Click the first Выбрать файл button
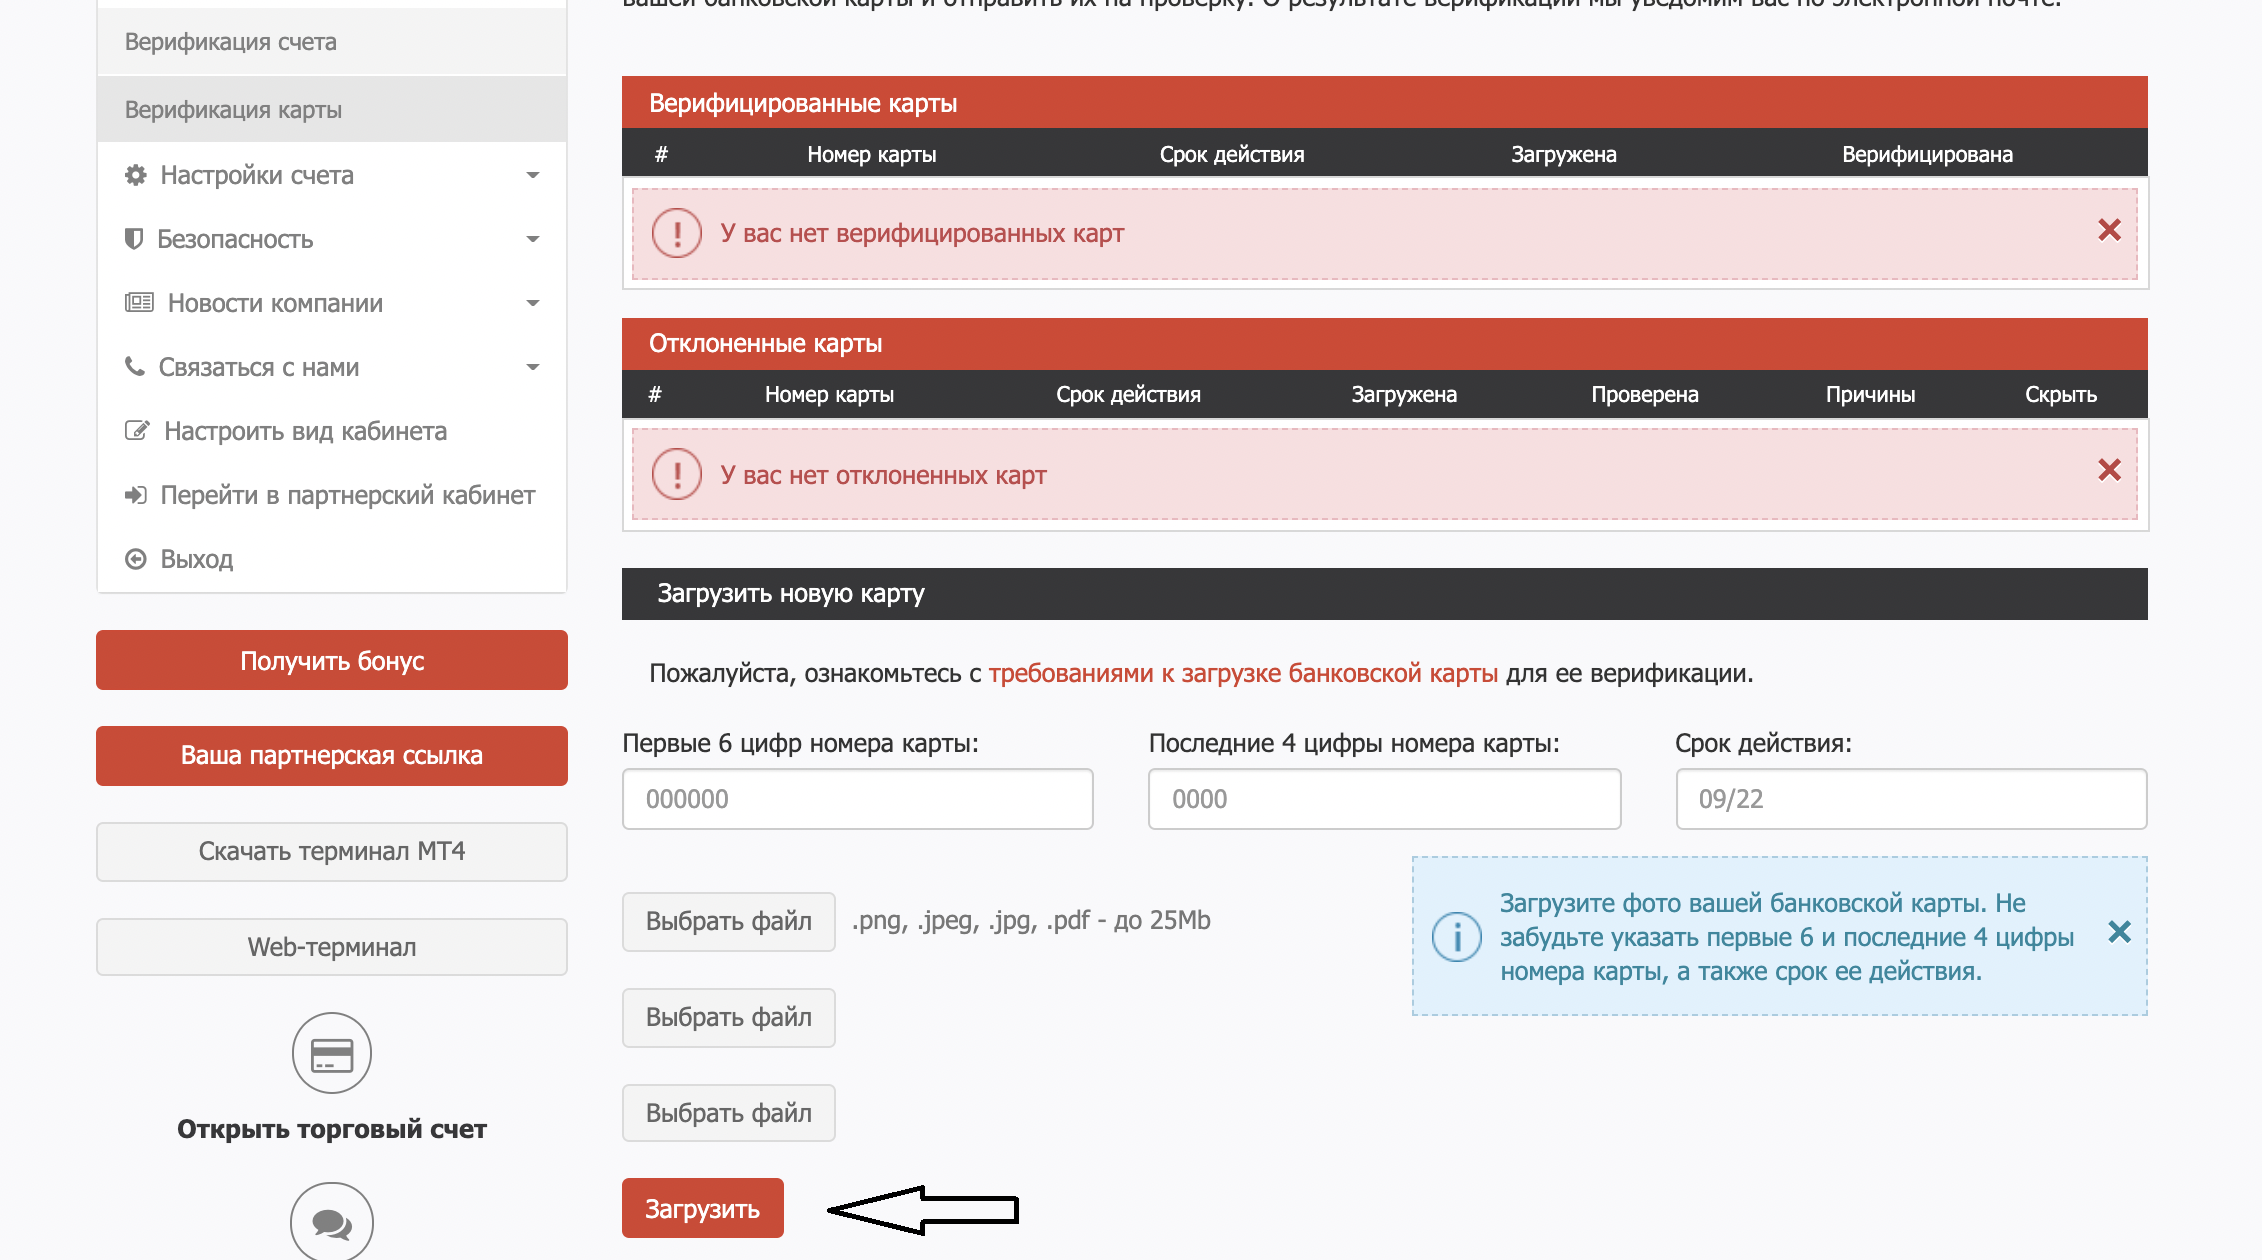 click(x=728, y=921)
